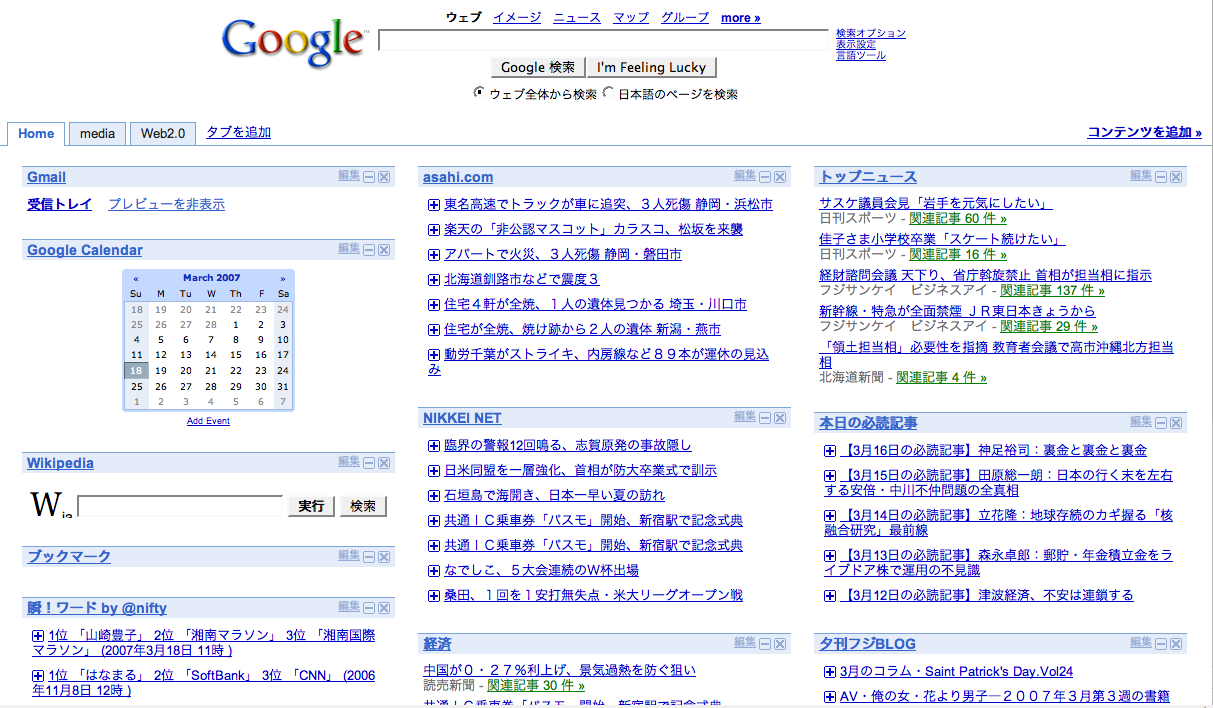Expand the 楽天の「非公認マスコット」 headline

(x=434, y=230)
